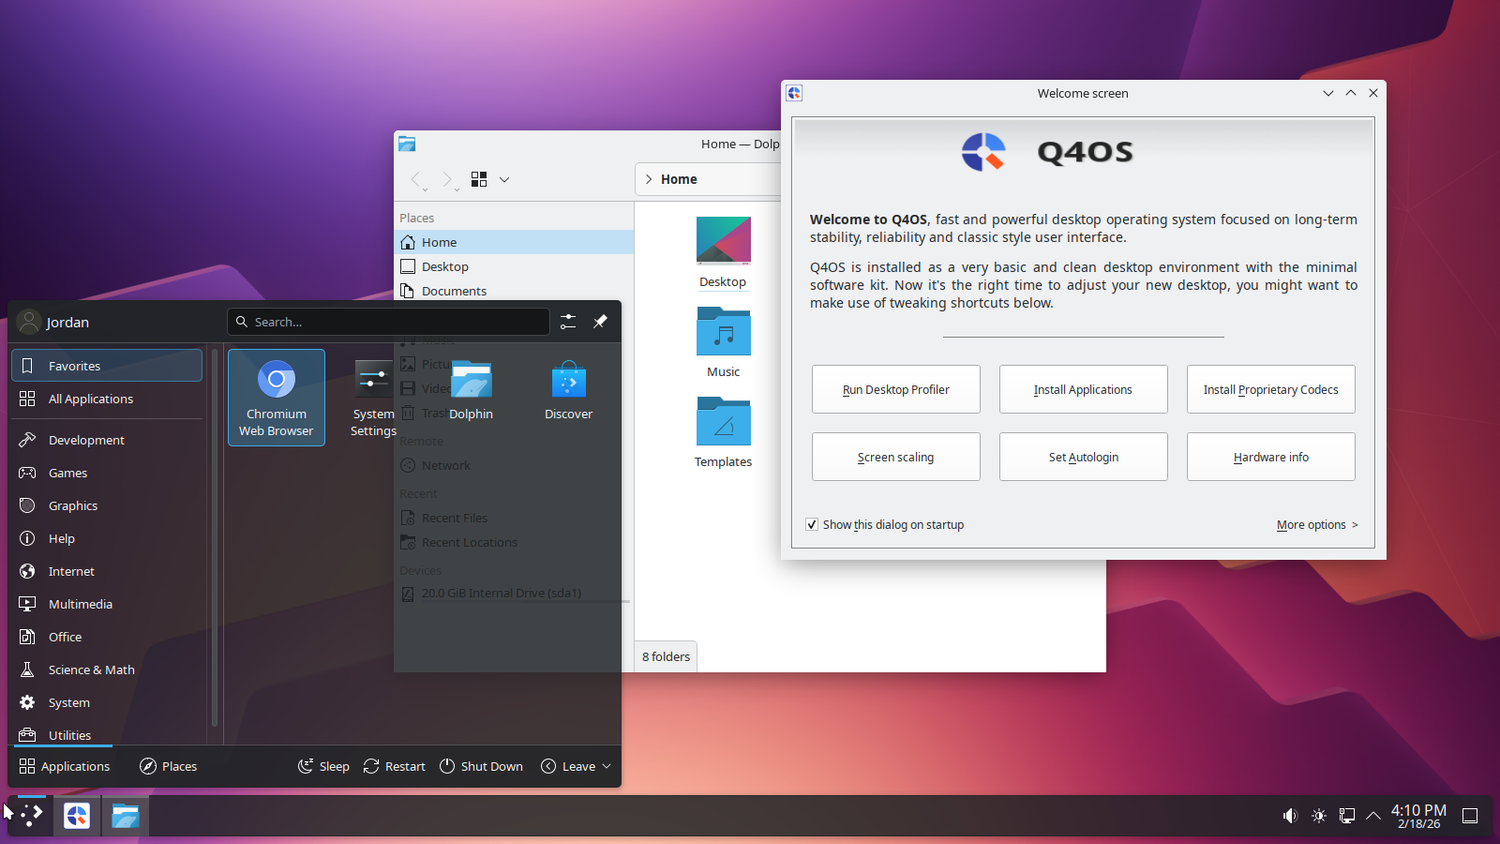
Task: Open More options in Welcome screen
Action: [1317, 525]
